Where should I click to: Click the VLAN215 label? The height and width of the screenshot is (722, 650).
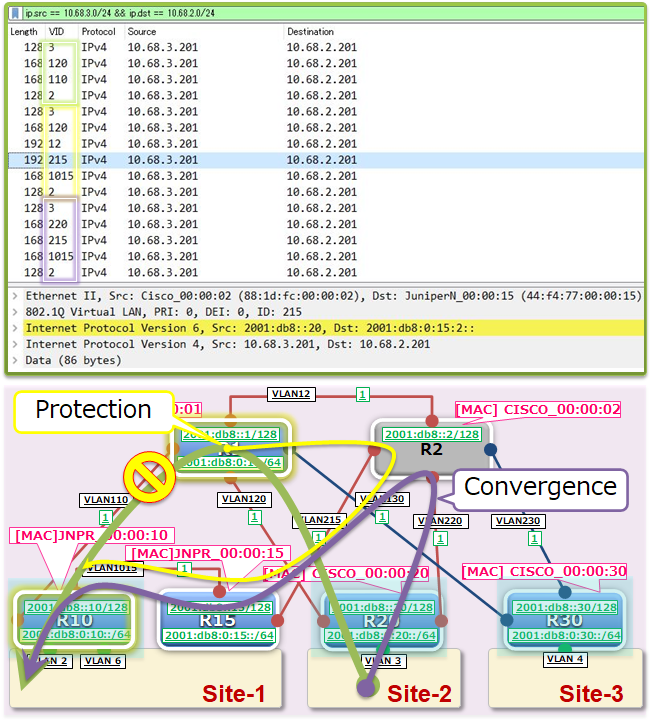point(320,520)
